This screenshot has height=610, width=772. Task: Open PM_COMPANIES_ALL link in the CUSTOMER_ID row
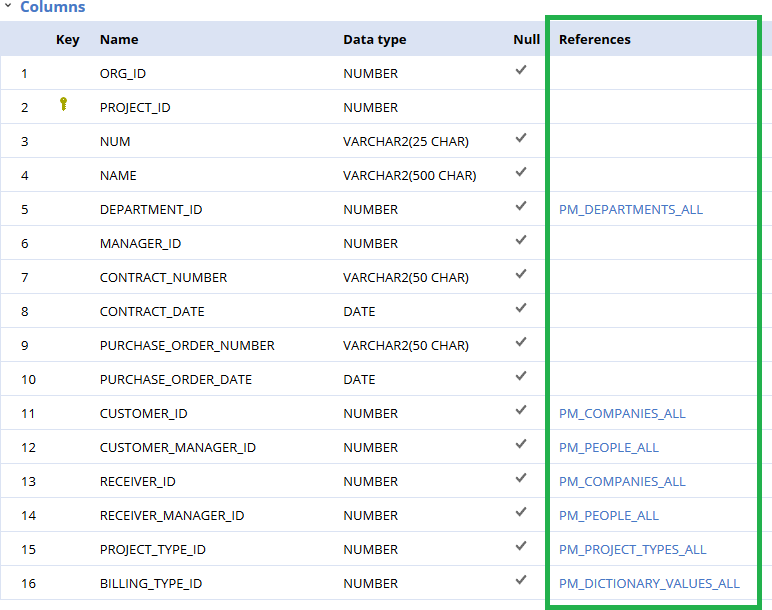tap(621, 413)
